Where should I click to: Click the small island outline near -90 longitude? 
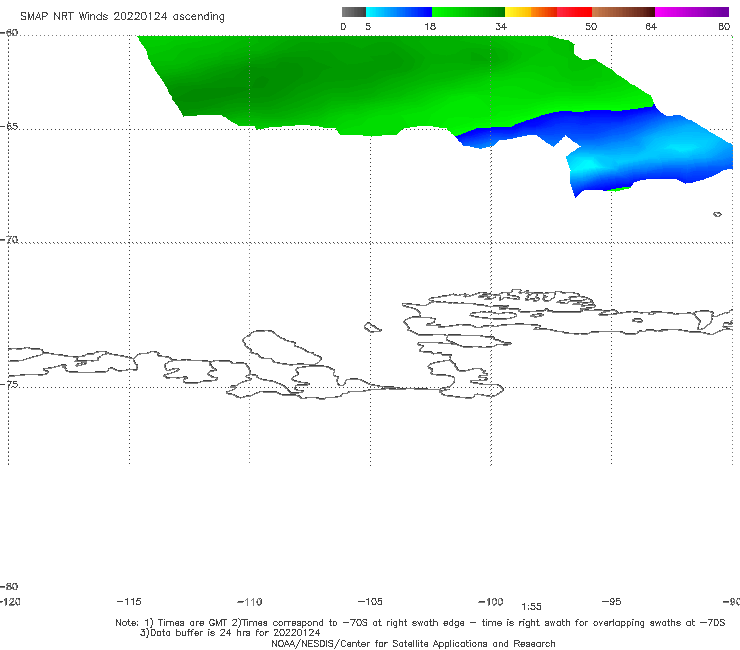pyautogui.click(x=717, y=214)
